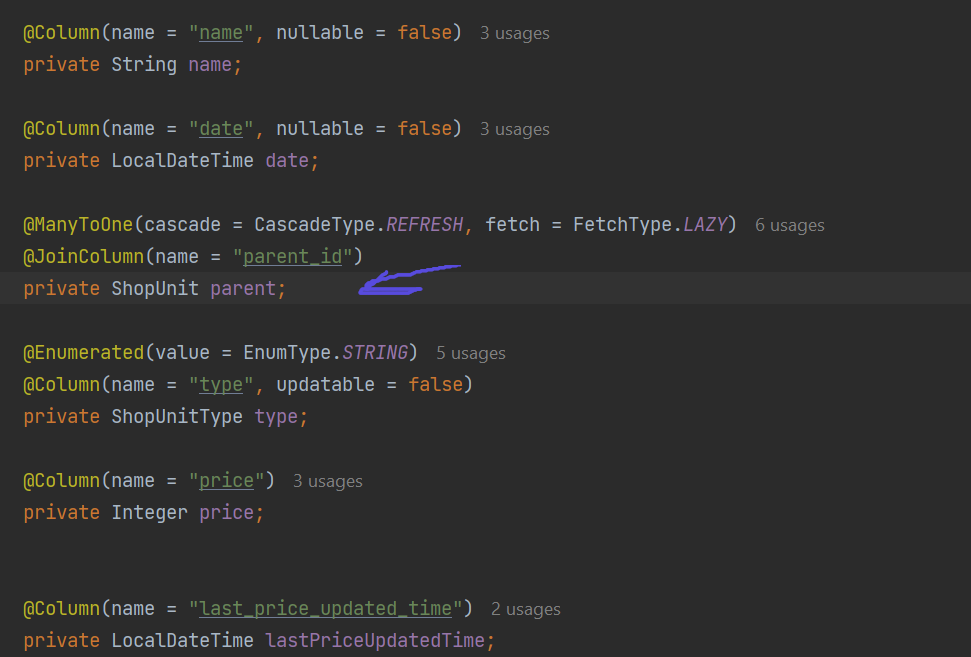
Task: Click the "type" column name string
Action: click(221, 385)
